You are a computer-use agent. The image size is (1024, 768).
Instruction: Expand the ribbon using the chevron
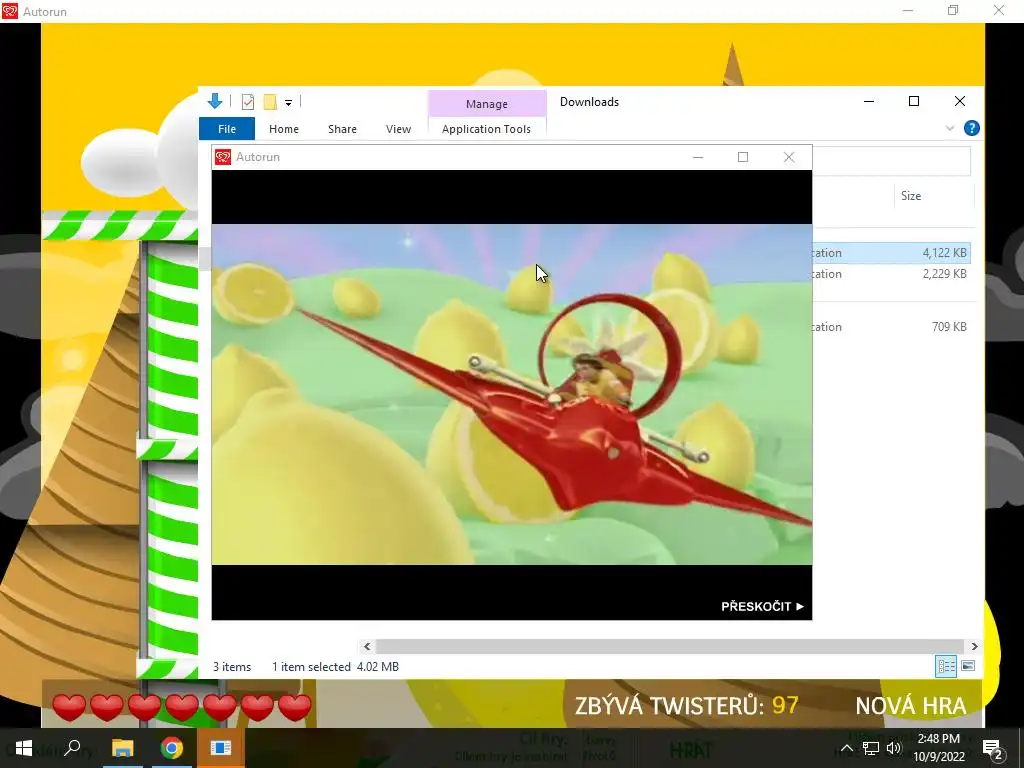click(x=950, y=129)
